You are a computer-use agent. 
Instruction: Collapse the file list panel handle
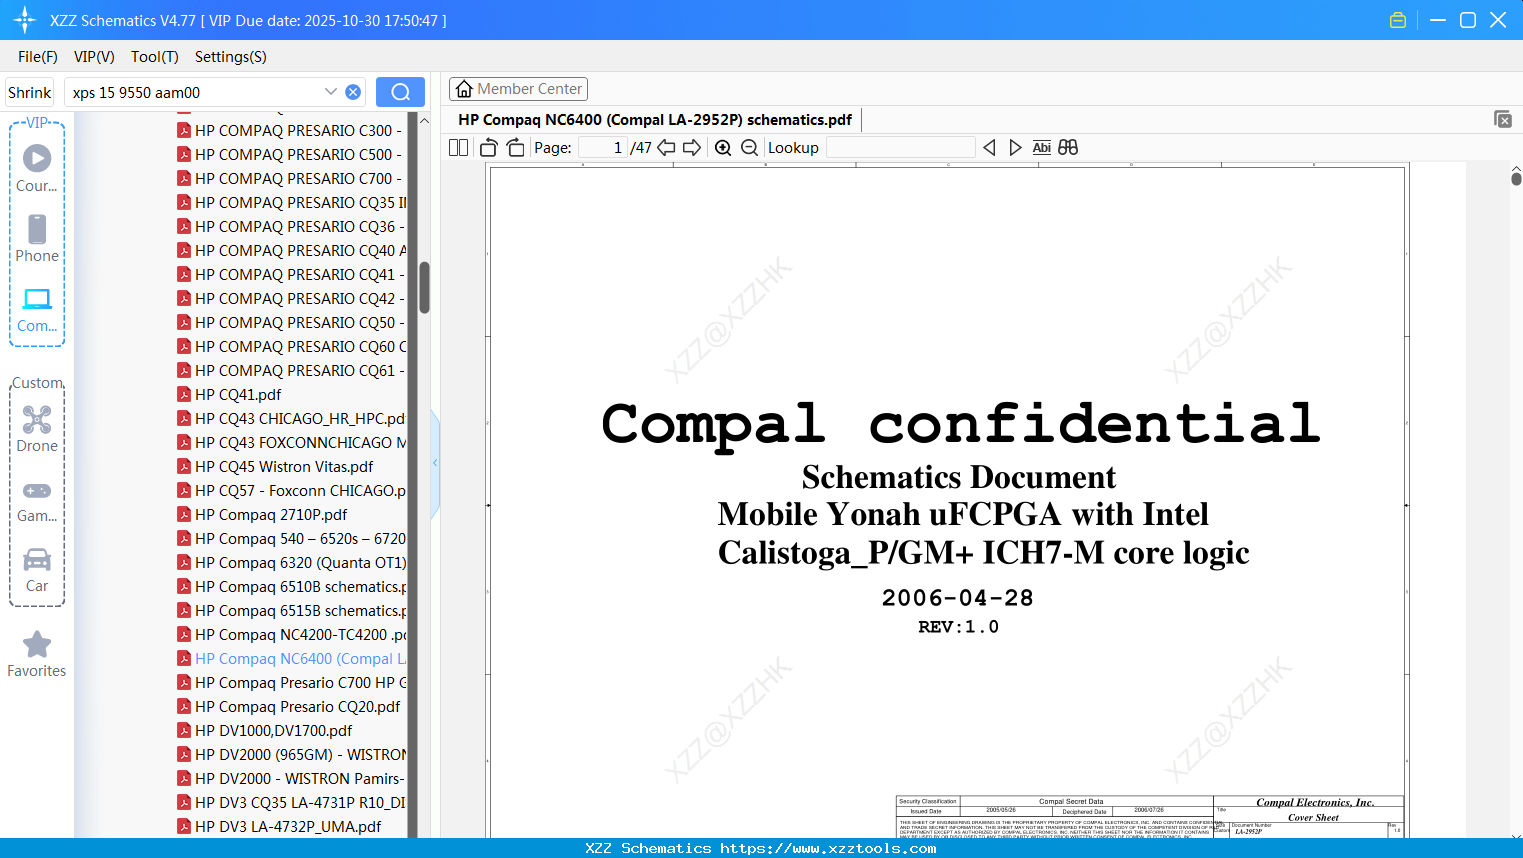point(435,463)
